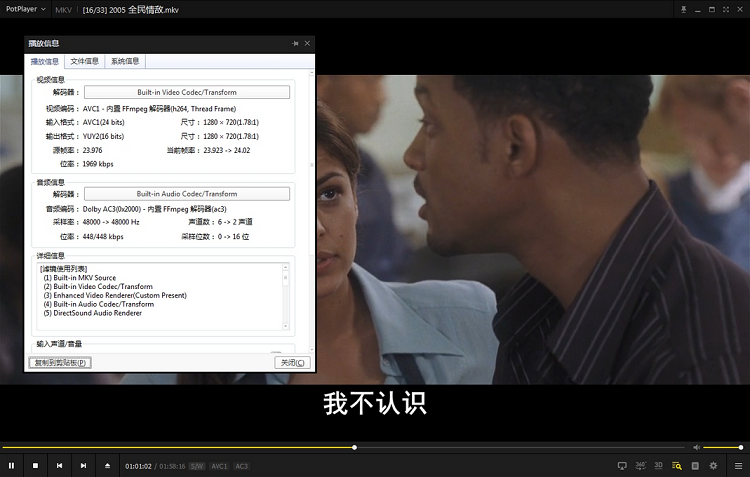This screenshot has width=750, height=477.
Task: Click the 复制到剪贴板 button
Action: coord(59,362)
